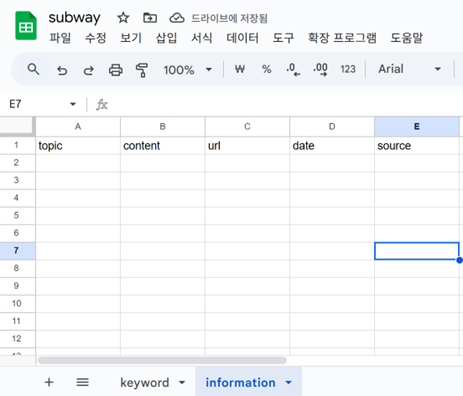
Task: Open the Google Sheets home icon
Action: 26,26
